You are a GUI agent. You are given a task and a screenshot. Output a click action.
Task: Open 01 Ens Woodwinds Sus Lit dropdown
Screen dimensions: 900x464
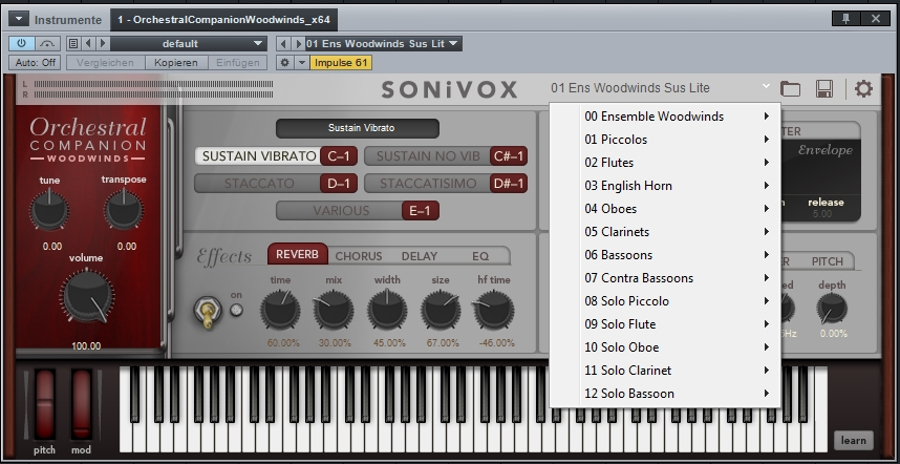pyautogui.click(x=383, y=44)
